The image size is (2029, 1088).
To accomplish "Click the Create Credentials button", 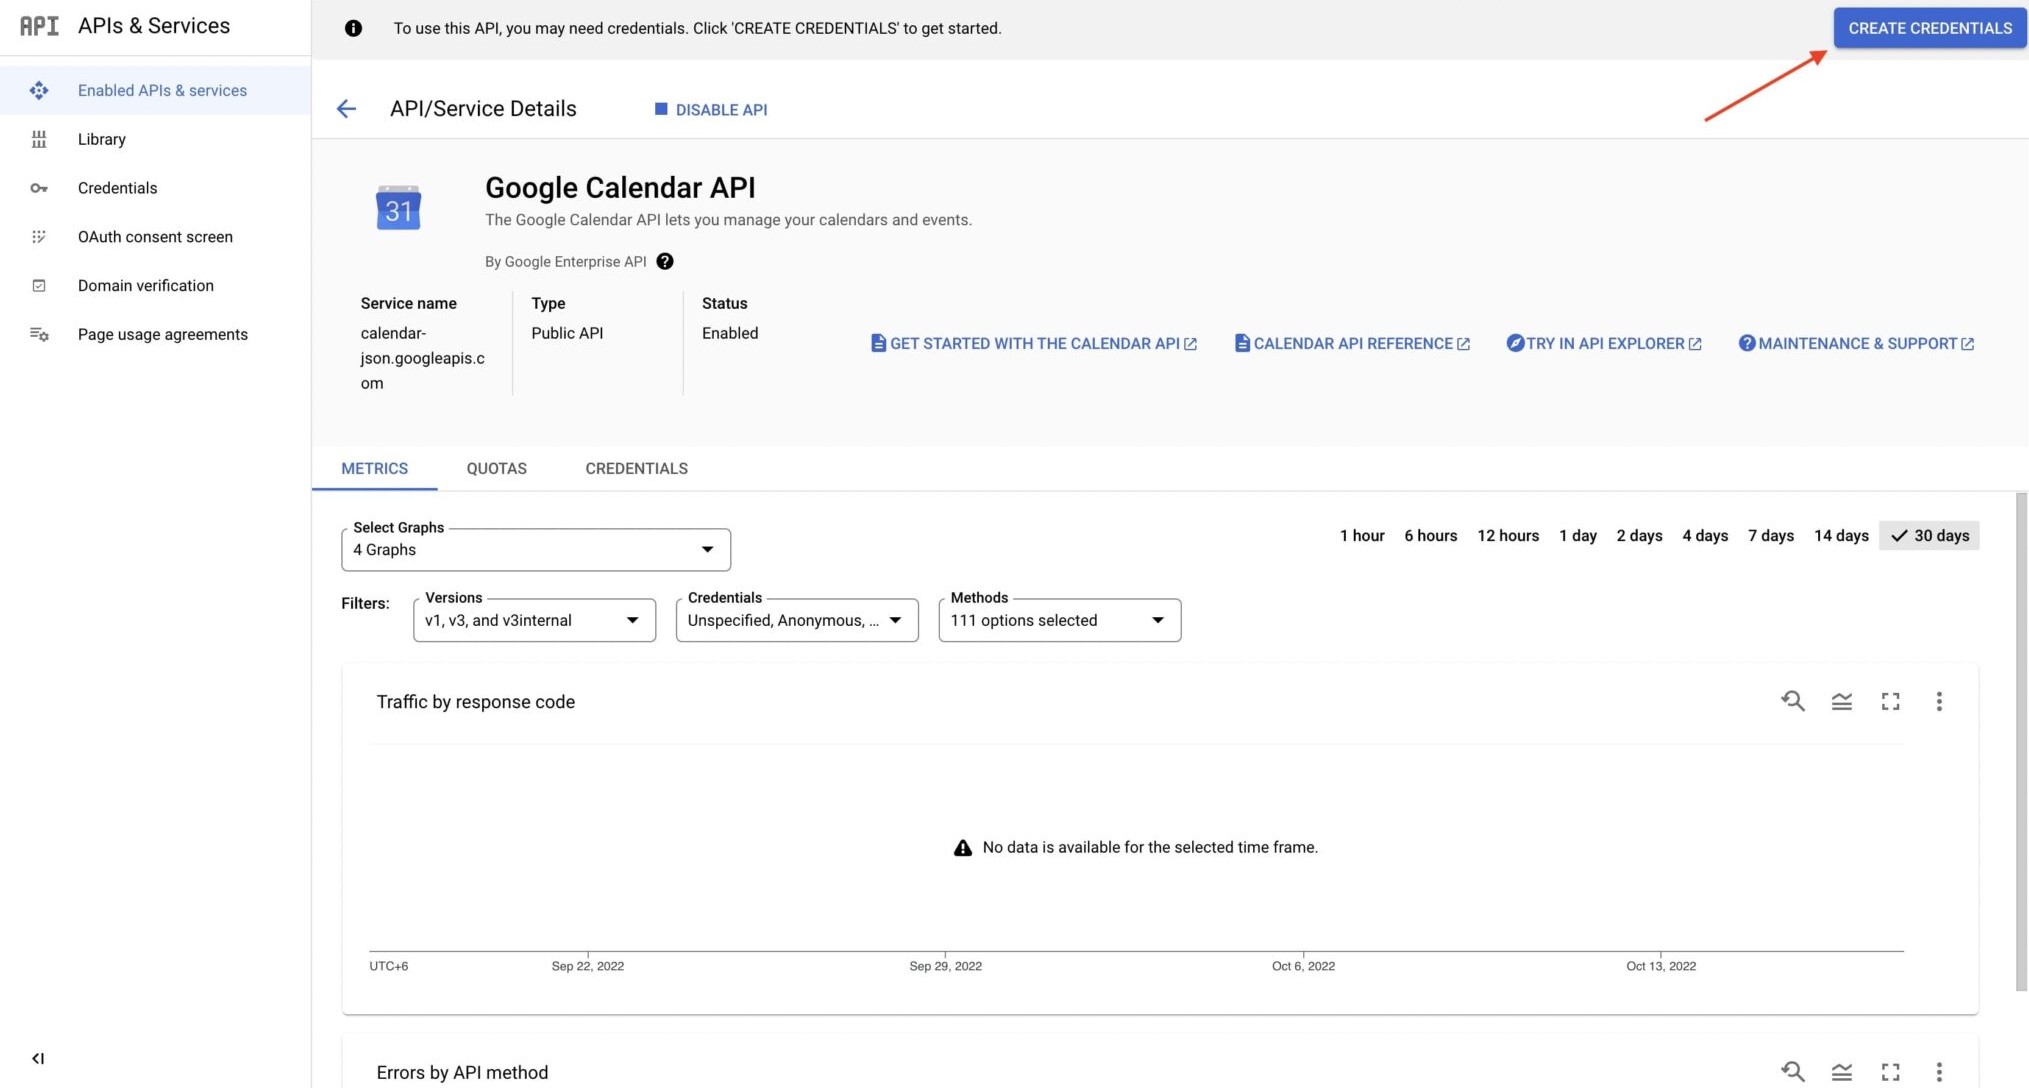I will pos(1929,28).
